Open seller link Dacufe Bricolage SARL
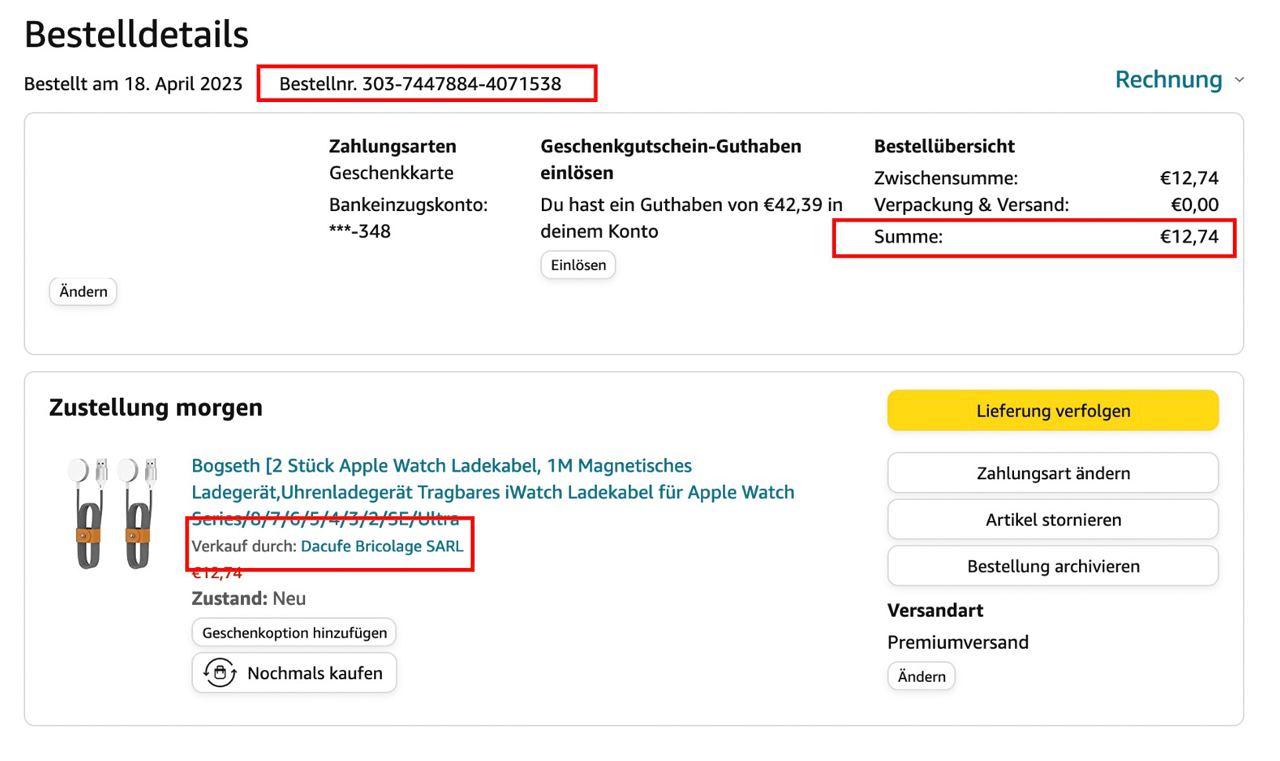1280x761 pixels. point(382,546)
